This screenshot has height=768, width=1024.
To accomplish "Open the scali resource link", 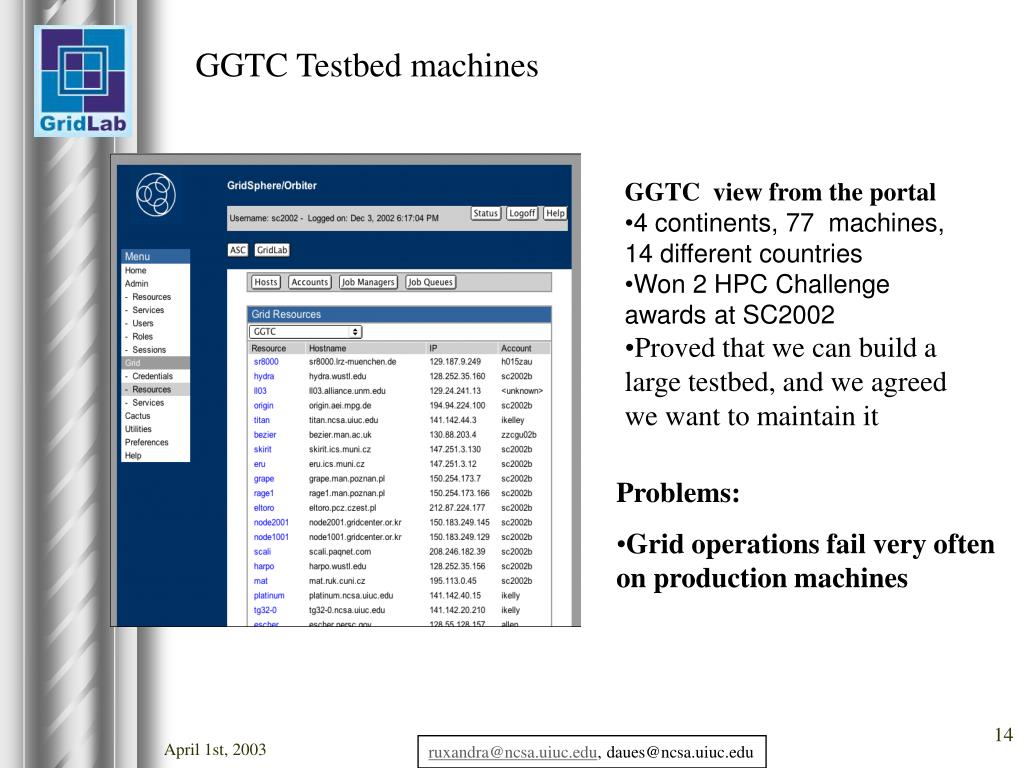I will tap(262, 552).
